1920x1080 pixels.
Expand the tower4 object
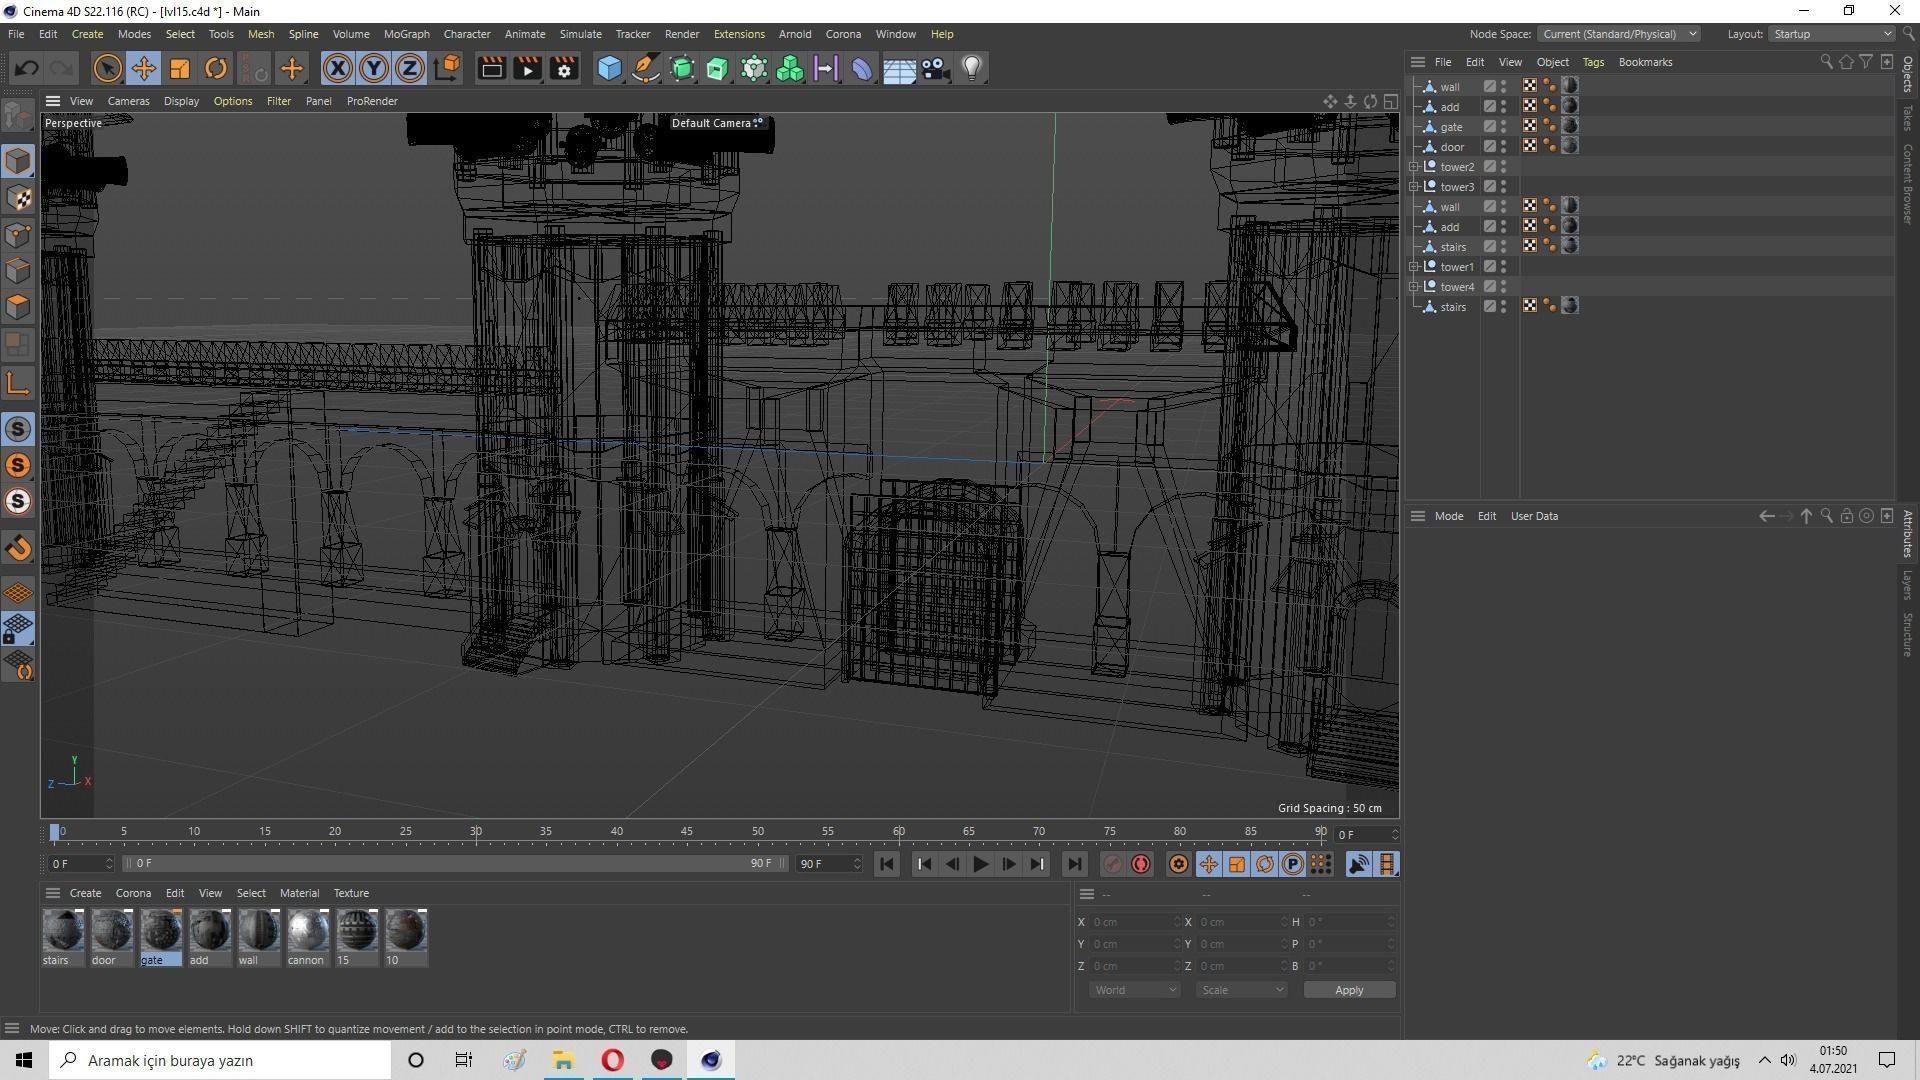1414,287
